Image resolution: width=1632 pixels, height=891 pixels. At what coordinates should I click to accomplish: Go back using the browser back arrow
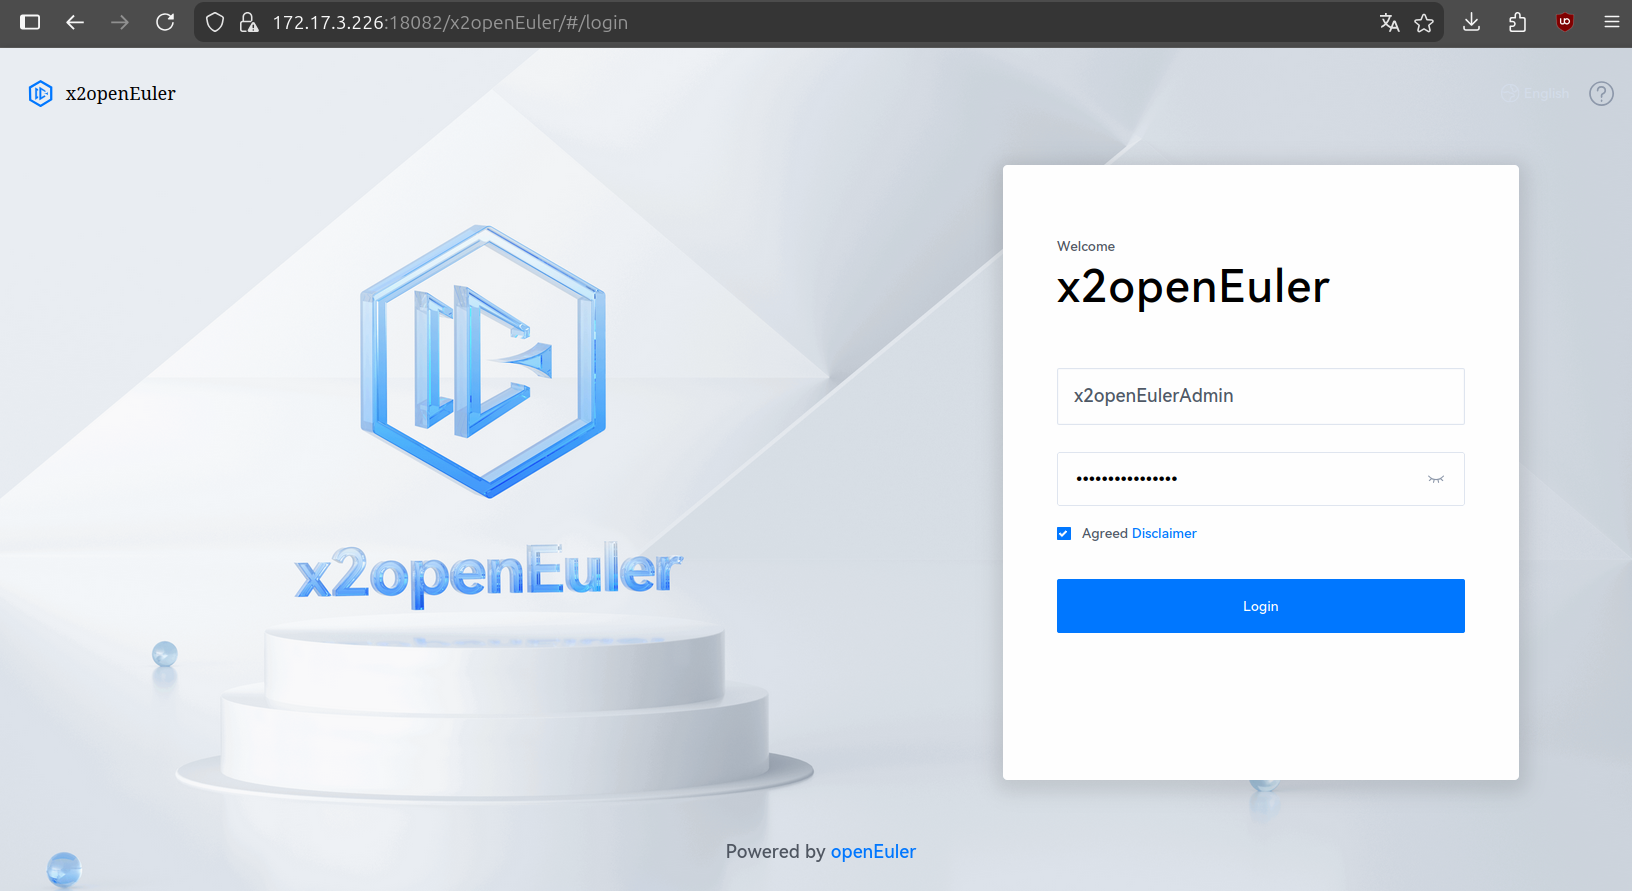tap(75, 22)
